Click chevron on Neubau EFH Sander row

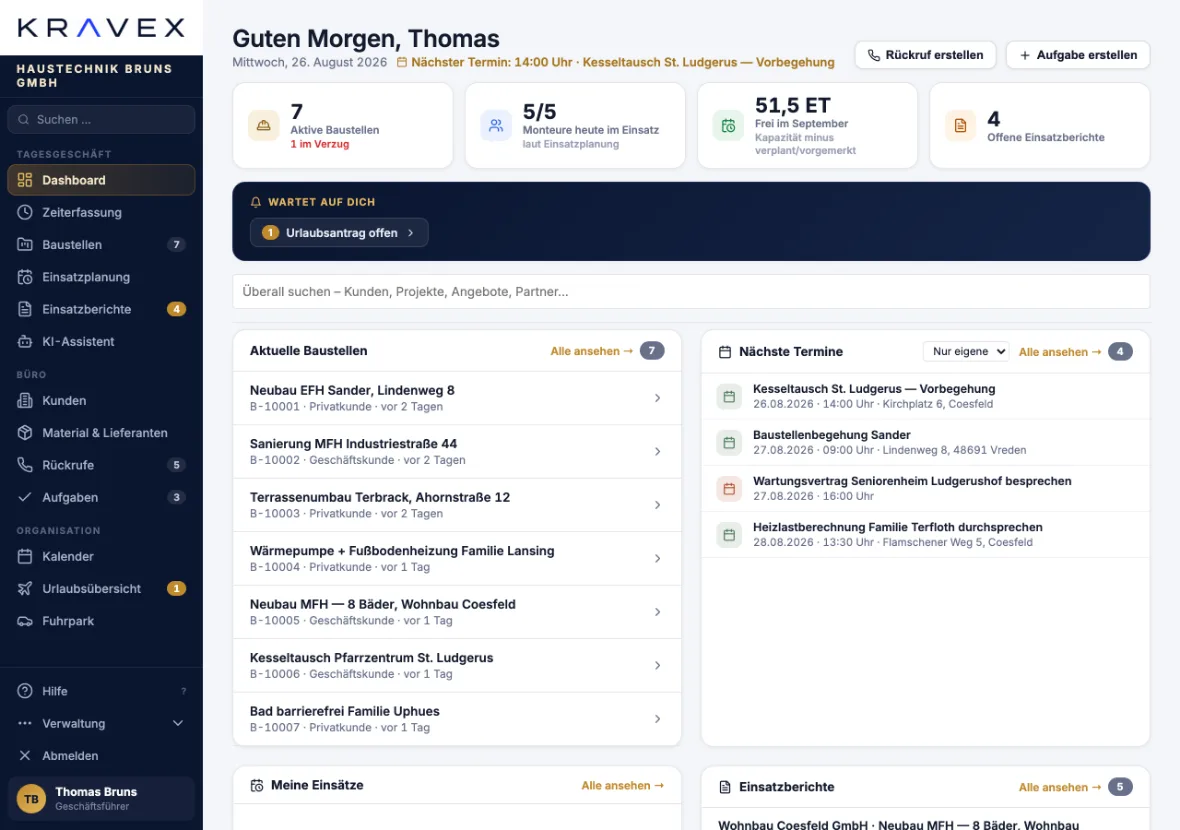(657, 398)
